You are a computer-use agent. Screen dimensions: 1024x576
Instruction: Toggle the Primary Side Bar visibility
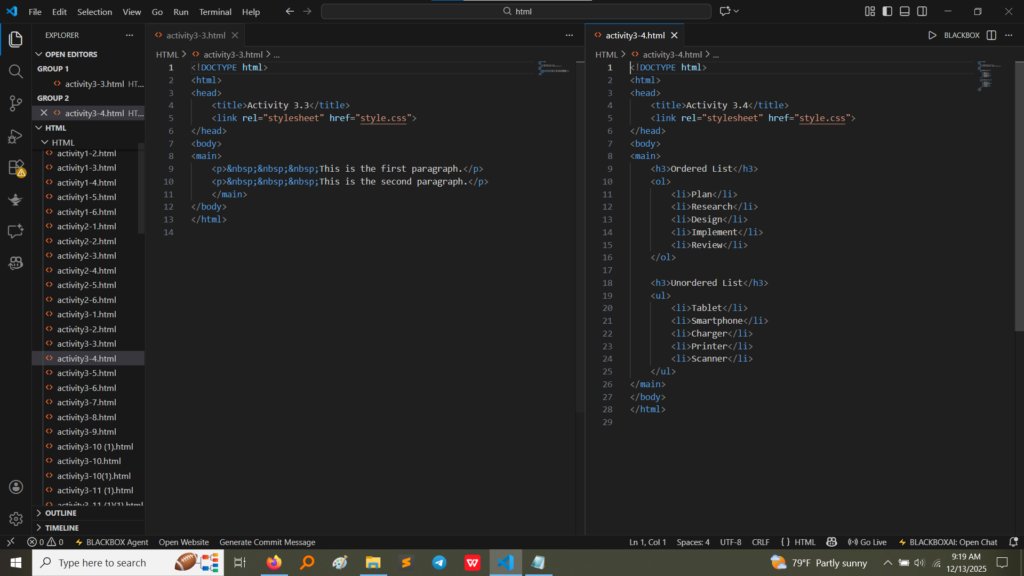click(x=887, y=11)
